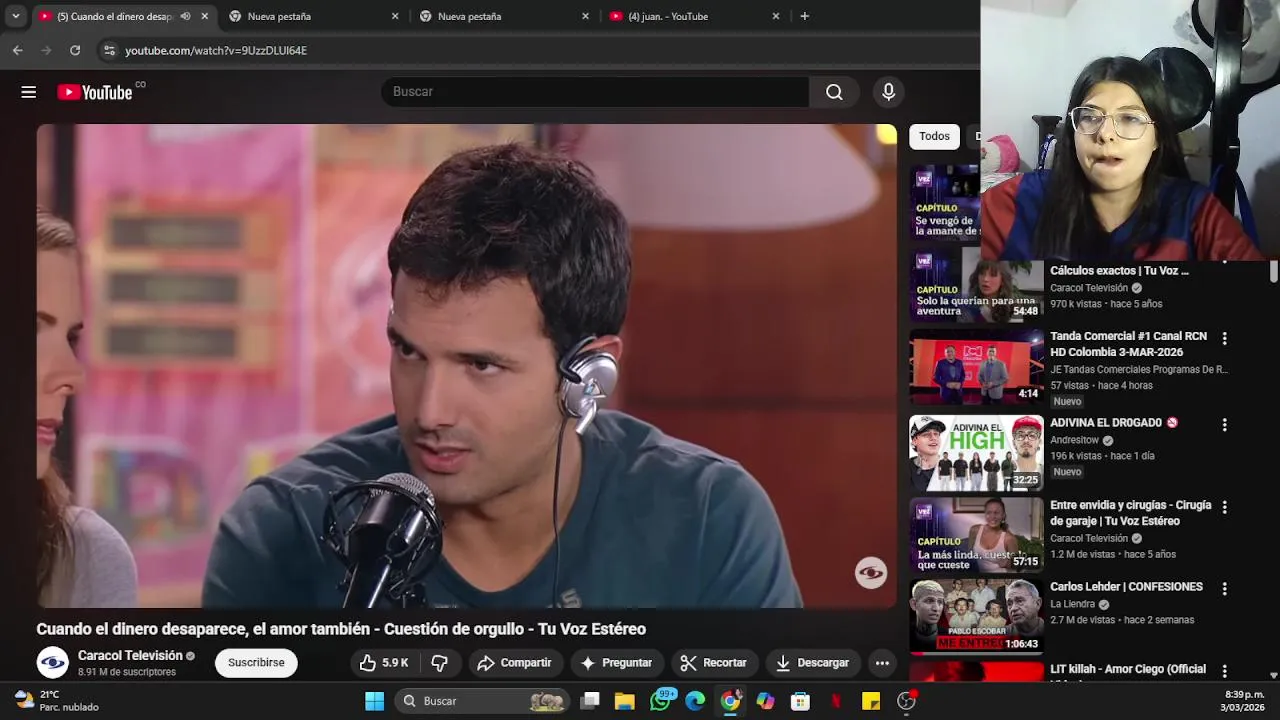Open the weather widget showing 21°C
The image size is (1280, 720).
(x=57, y=700)
